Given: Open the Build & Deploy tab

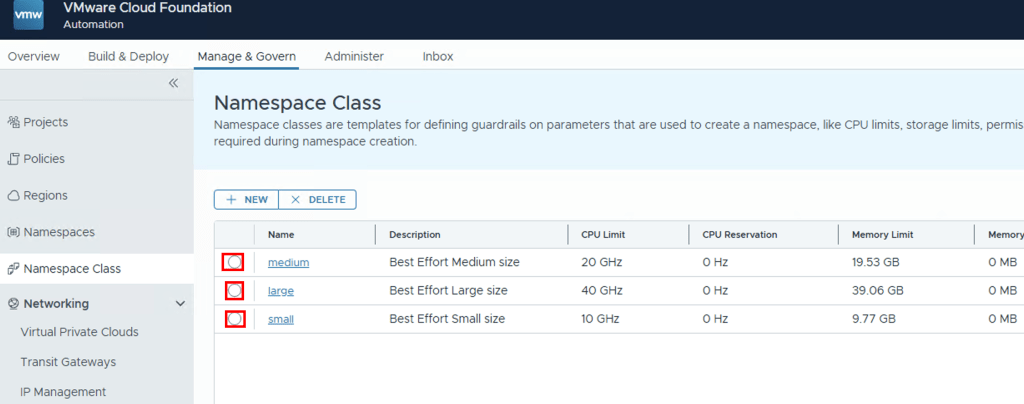Looking at the screenshot, I should click(x=128, y=56).
